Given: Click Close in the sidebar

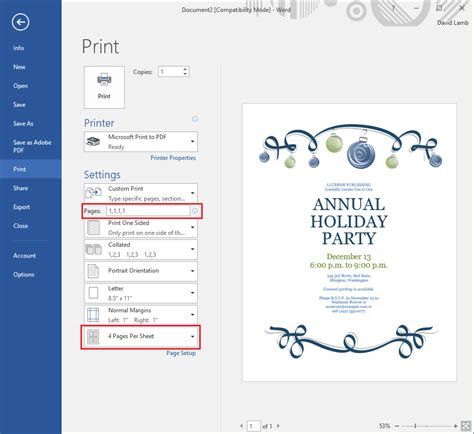Looking at the screenshot, I should (20, 226).
